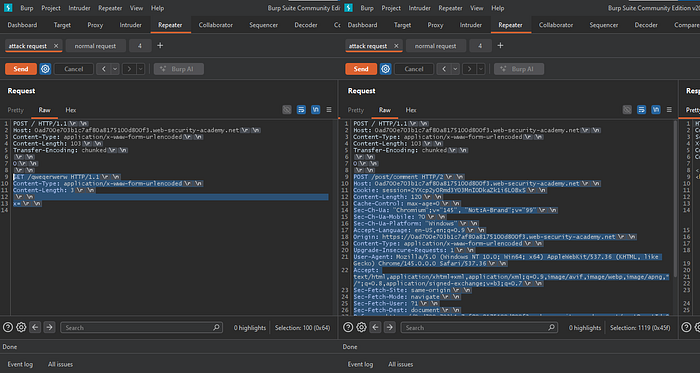700x373 pixels.
Task: Open All issues in right window
Action: click(x=400, y=364)
